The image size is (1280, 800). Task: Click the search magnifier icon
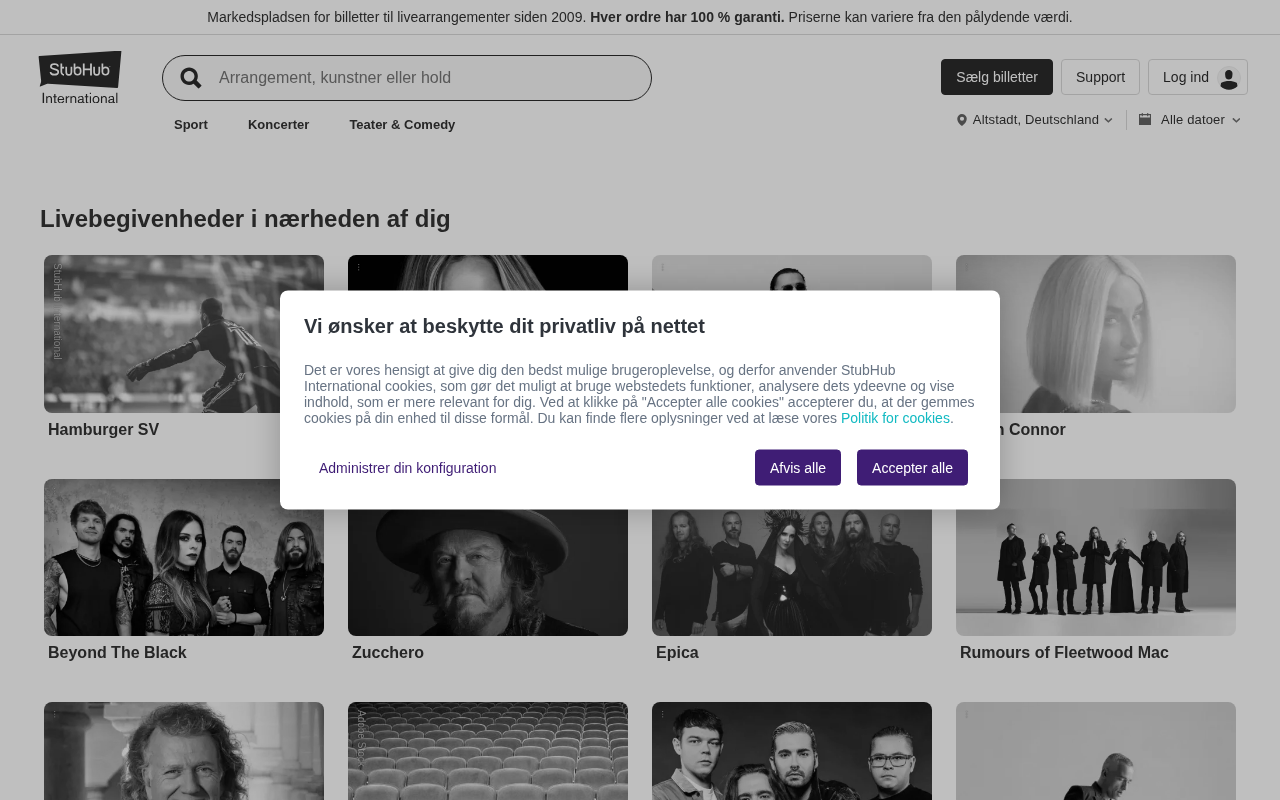click(191, 78)
